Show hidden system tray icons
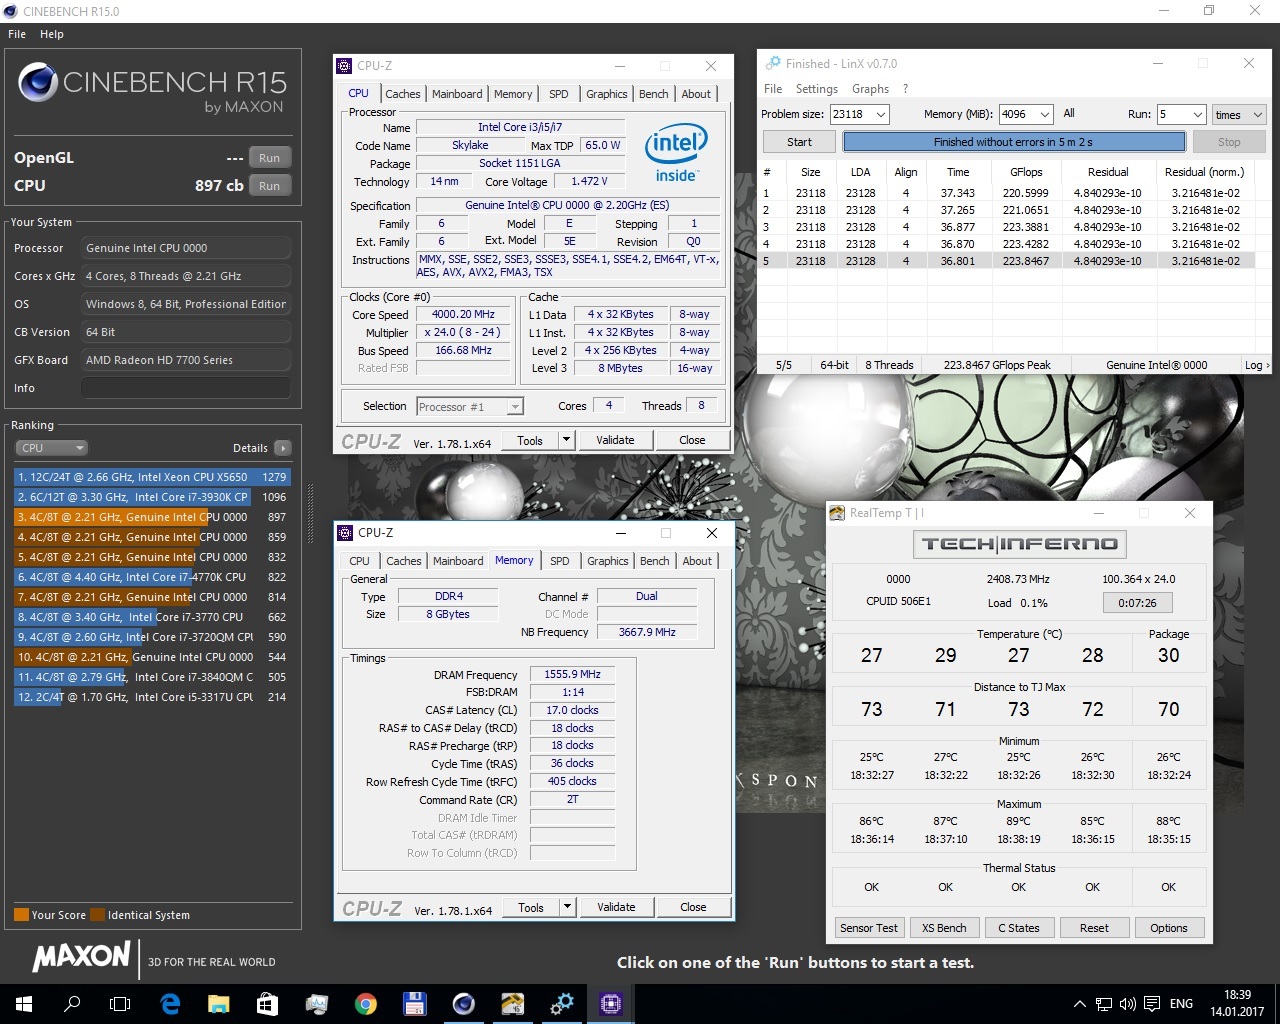 1079,1004
